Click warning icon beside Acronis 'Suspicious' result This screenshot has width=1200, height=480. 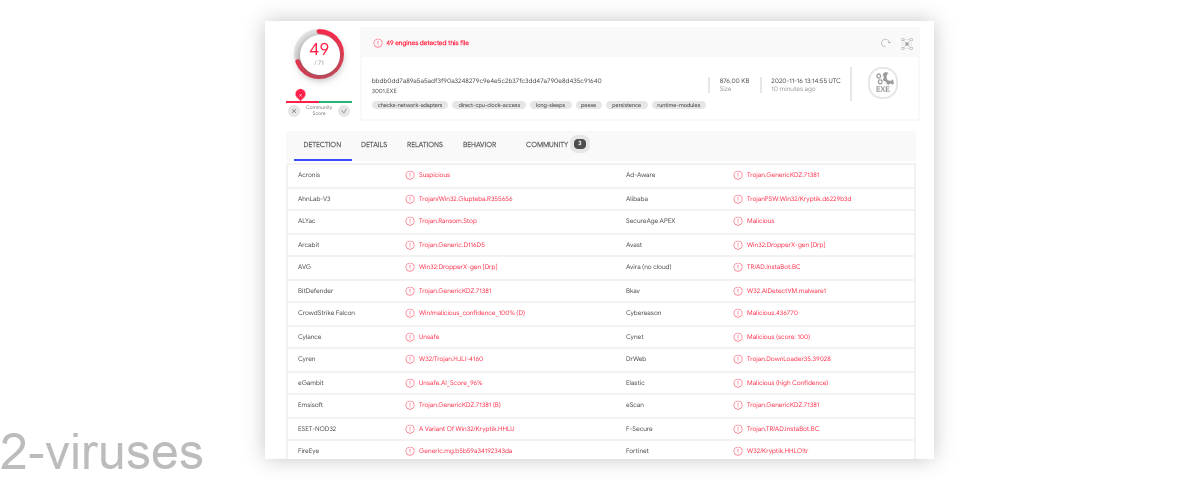pyautogui.click(x=410, y=175)
